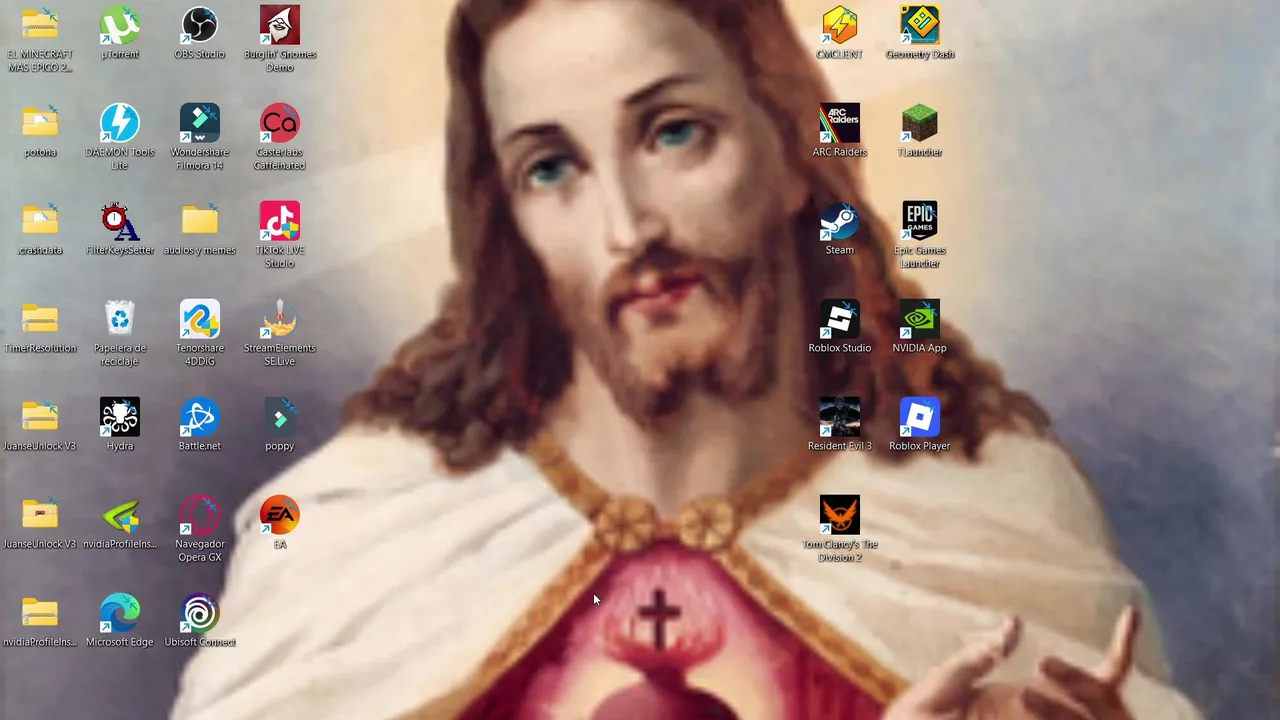This screenshot has width=1280, height=720.
Task: Open the EA app icon
Action: click(280, 516)
